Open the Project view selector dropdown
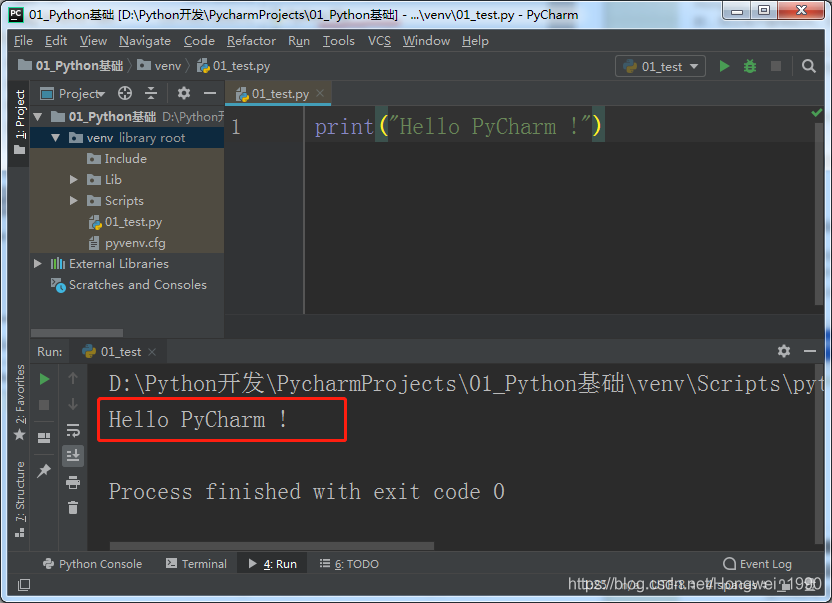This screenshot has height=603, width=832. [x=73, y=94]
